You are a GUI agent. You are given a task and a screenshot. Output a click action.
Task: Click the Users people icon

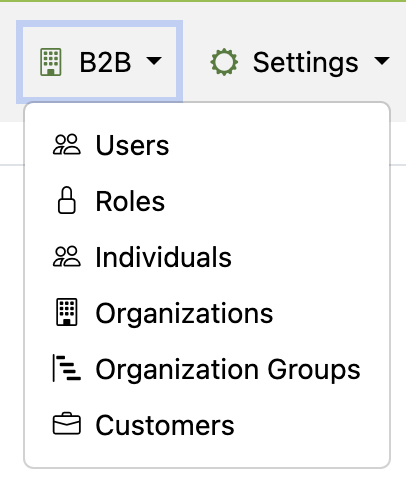tap(67, 145)
